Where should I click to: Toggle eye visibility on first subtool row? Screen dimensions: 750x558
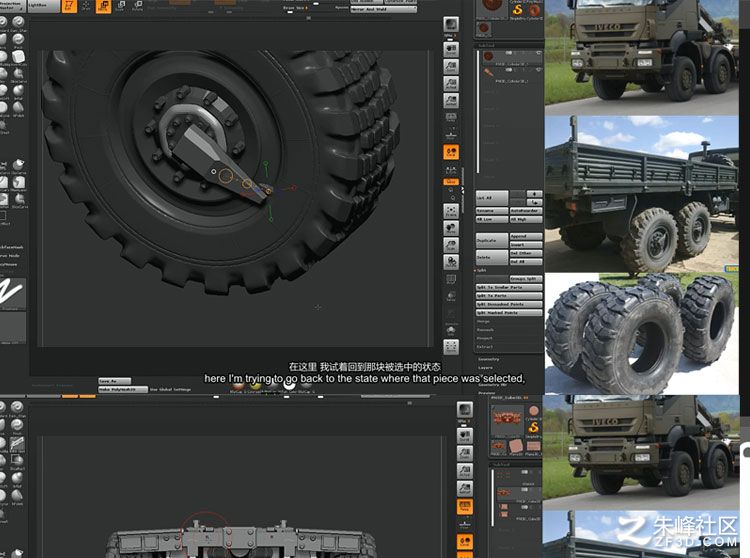click(539, 53)
